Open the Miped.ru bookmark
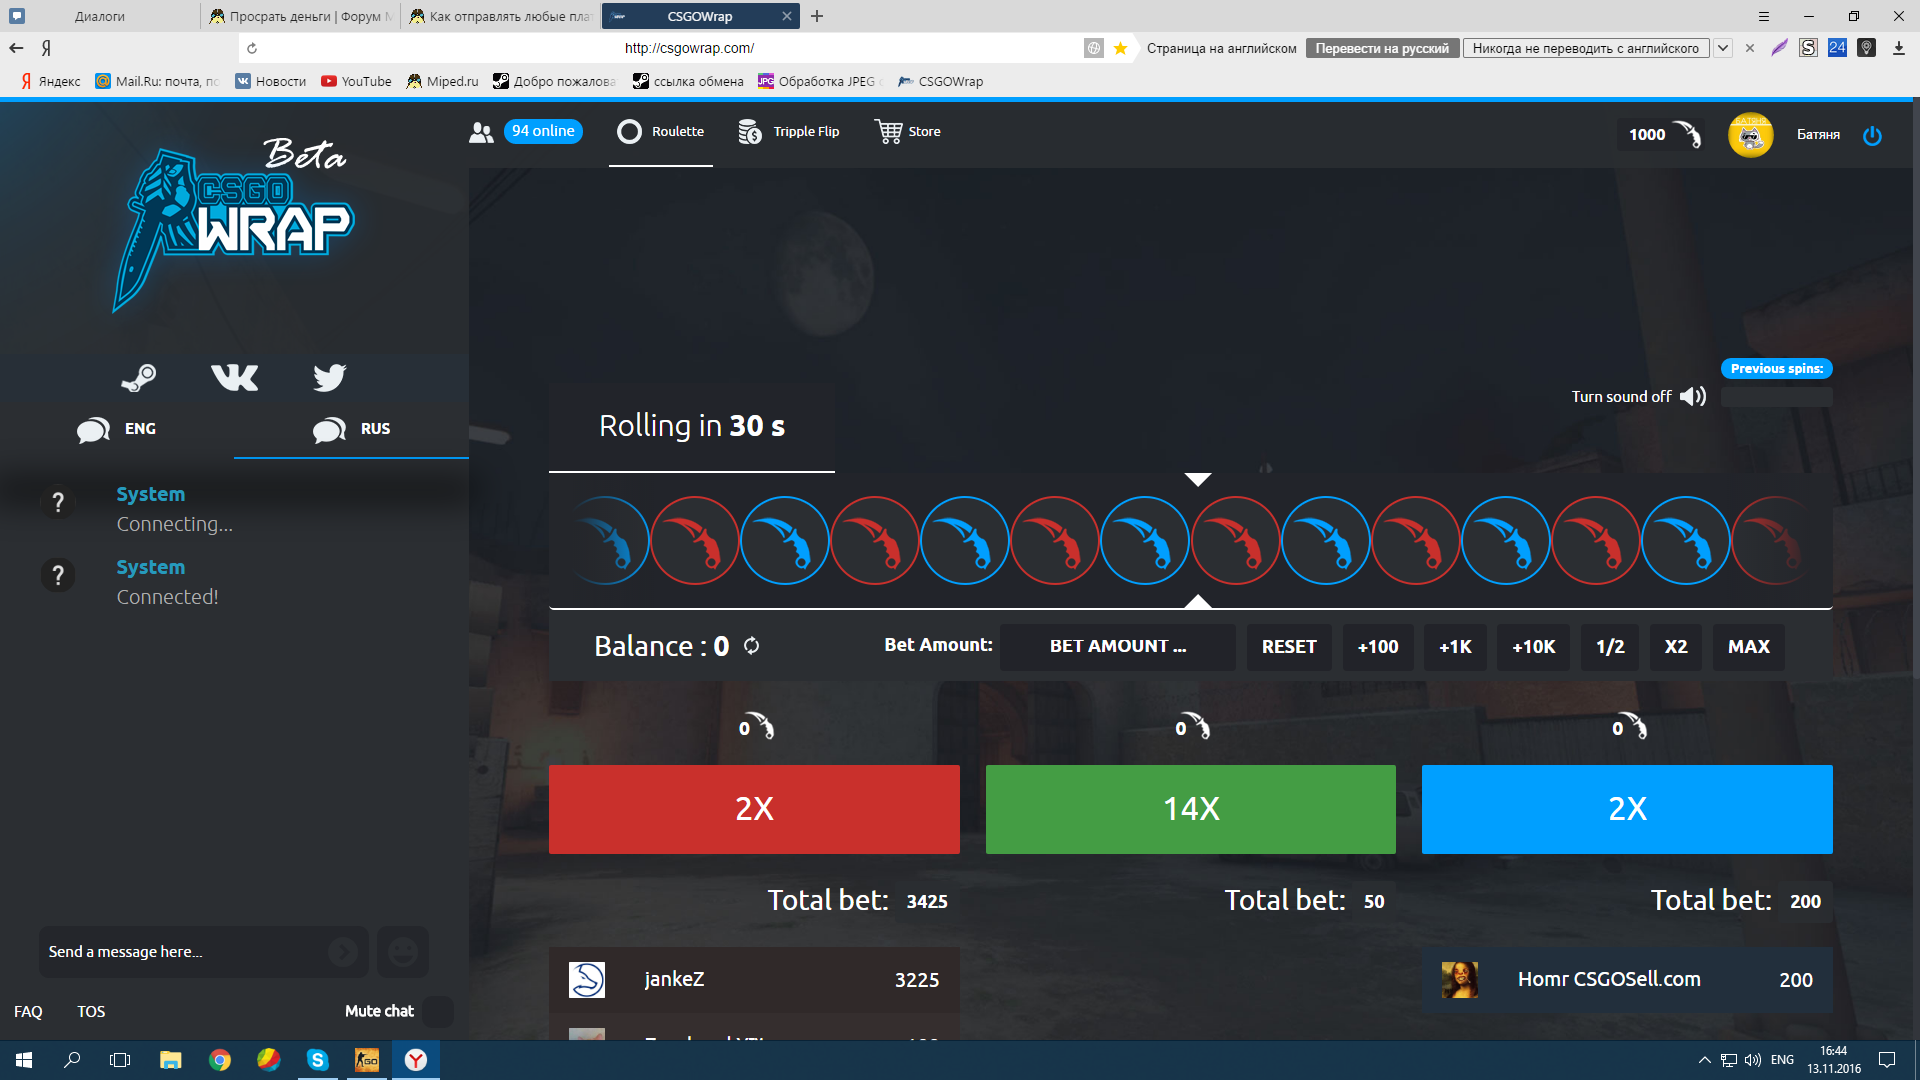 pos(442,81)
